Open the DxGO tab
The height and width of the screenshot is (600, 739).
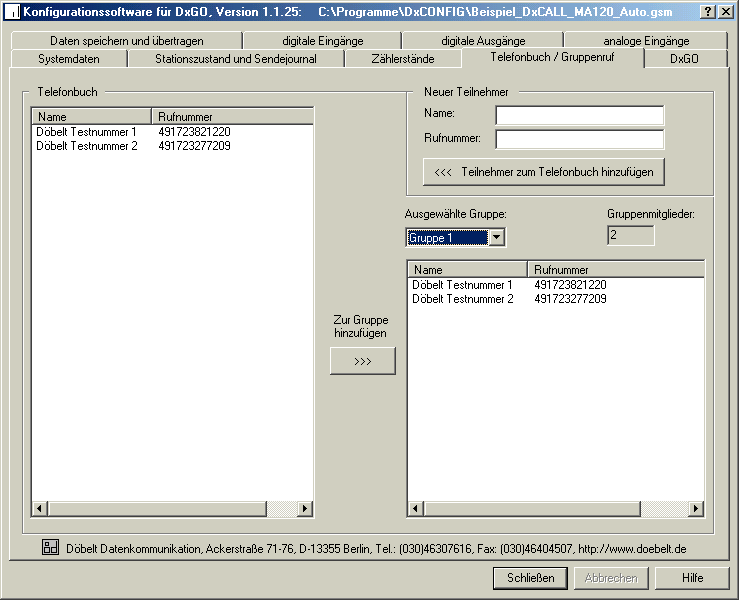click(x=684, y=58)
